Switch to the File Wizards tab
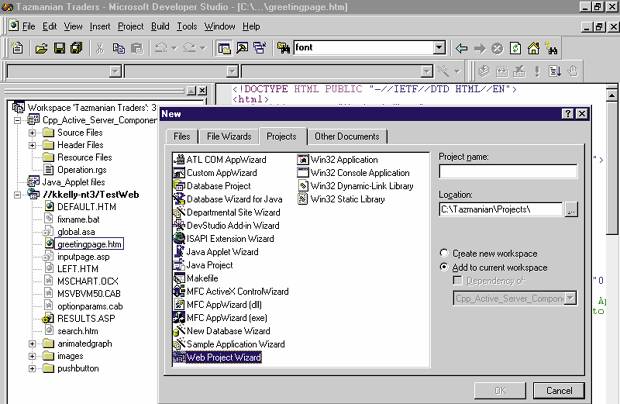 point(229,136)
